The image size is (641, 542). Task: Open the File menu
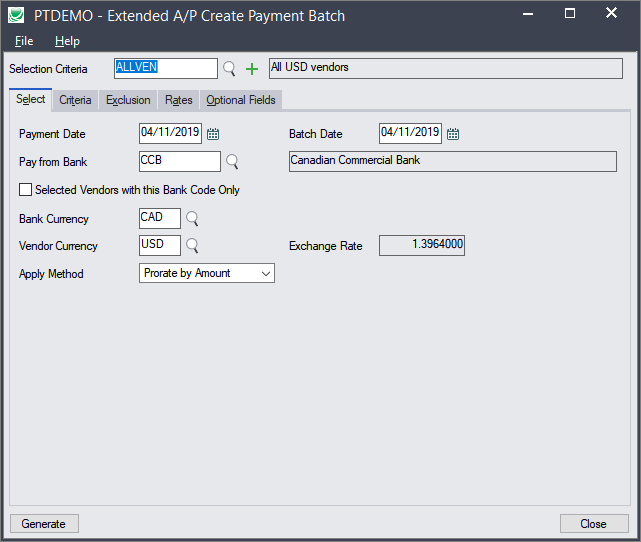point(24,41)
